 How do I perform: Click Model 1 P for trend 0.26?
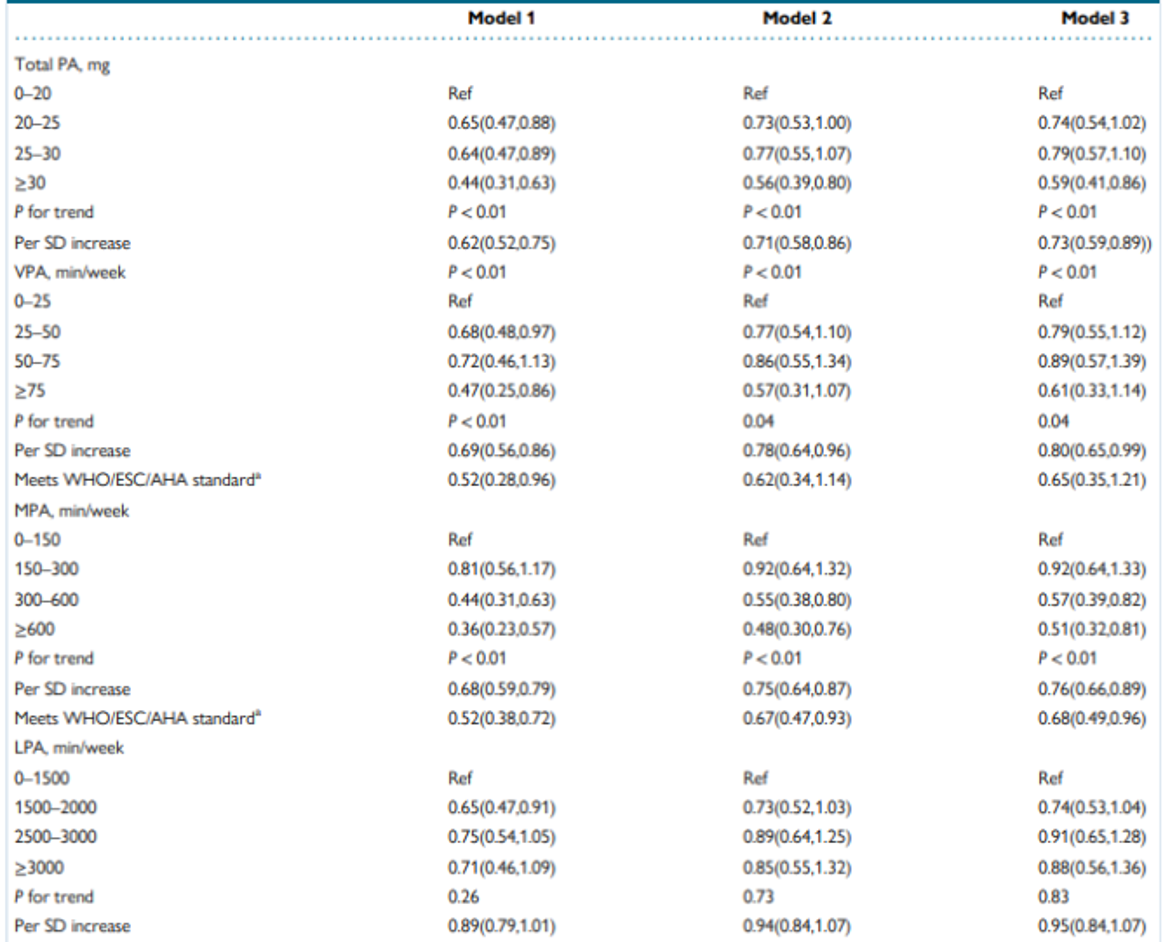click(x=458, y=896)
